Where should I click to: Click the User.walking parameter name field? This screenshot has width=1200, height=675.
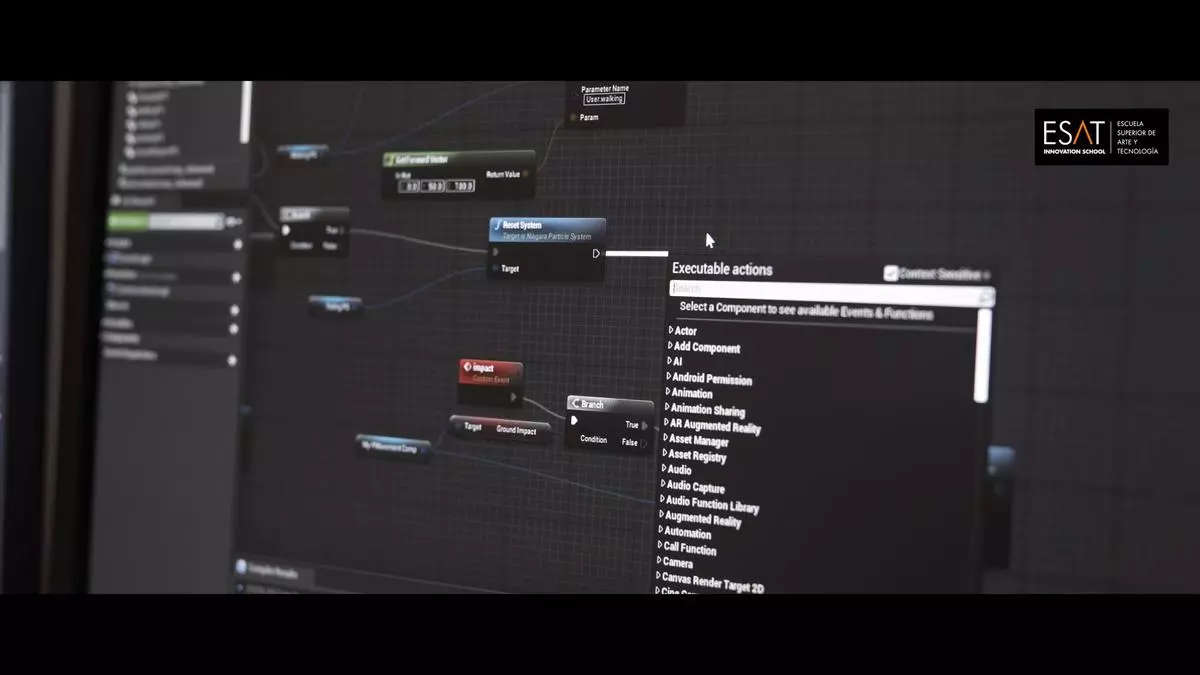604,99
